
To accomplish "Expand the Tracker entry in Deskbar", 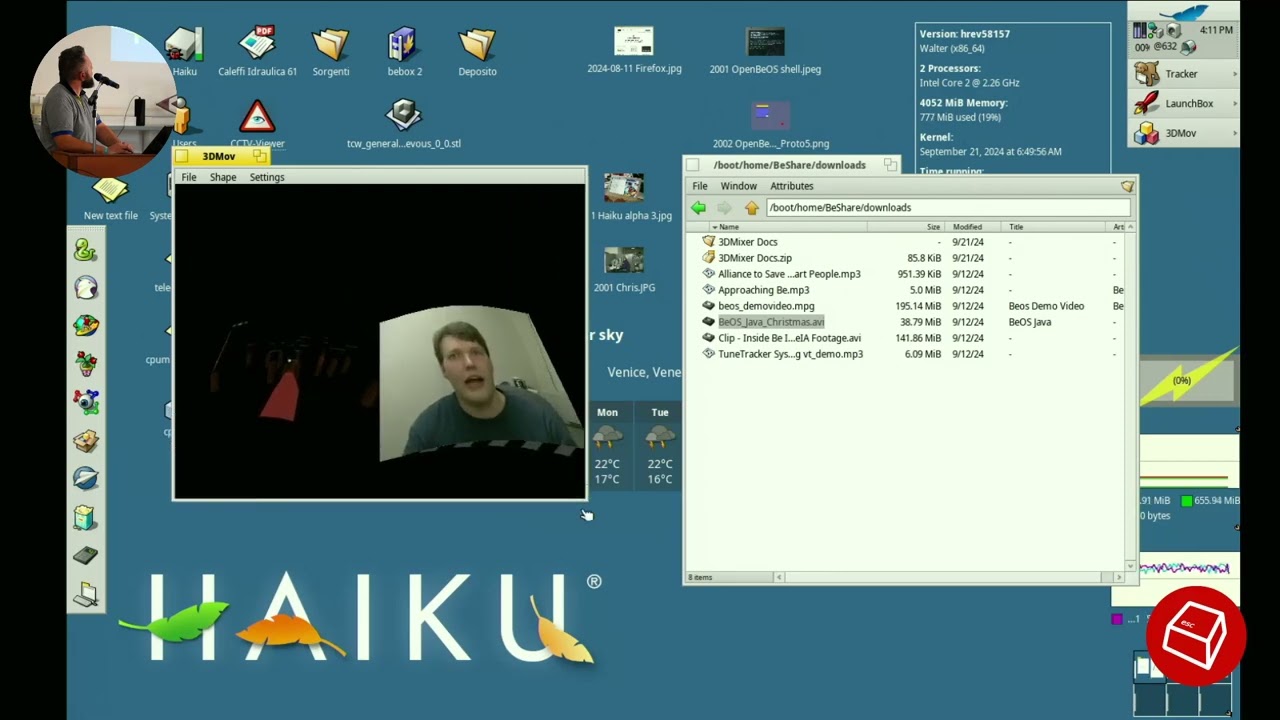I will (x=1185, y=74).
